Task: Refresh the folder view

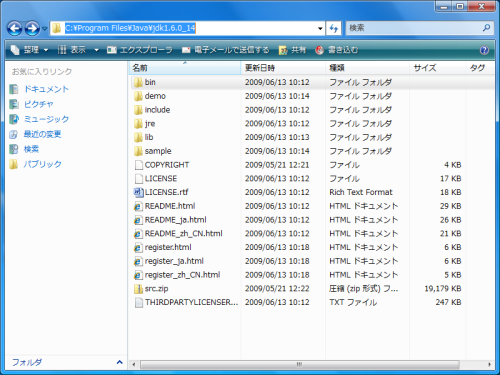Action: click(x=334, y=28)
